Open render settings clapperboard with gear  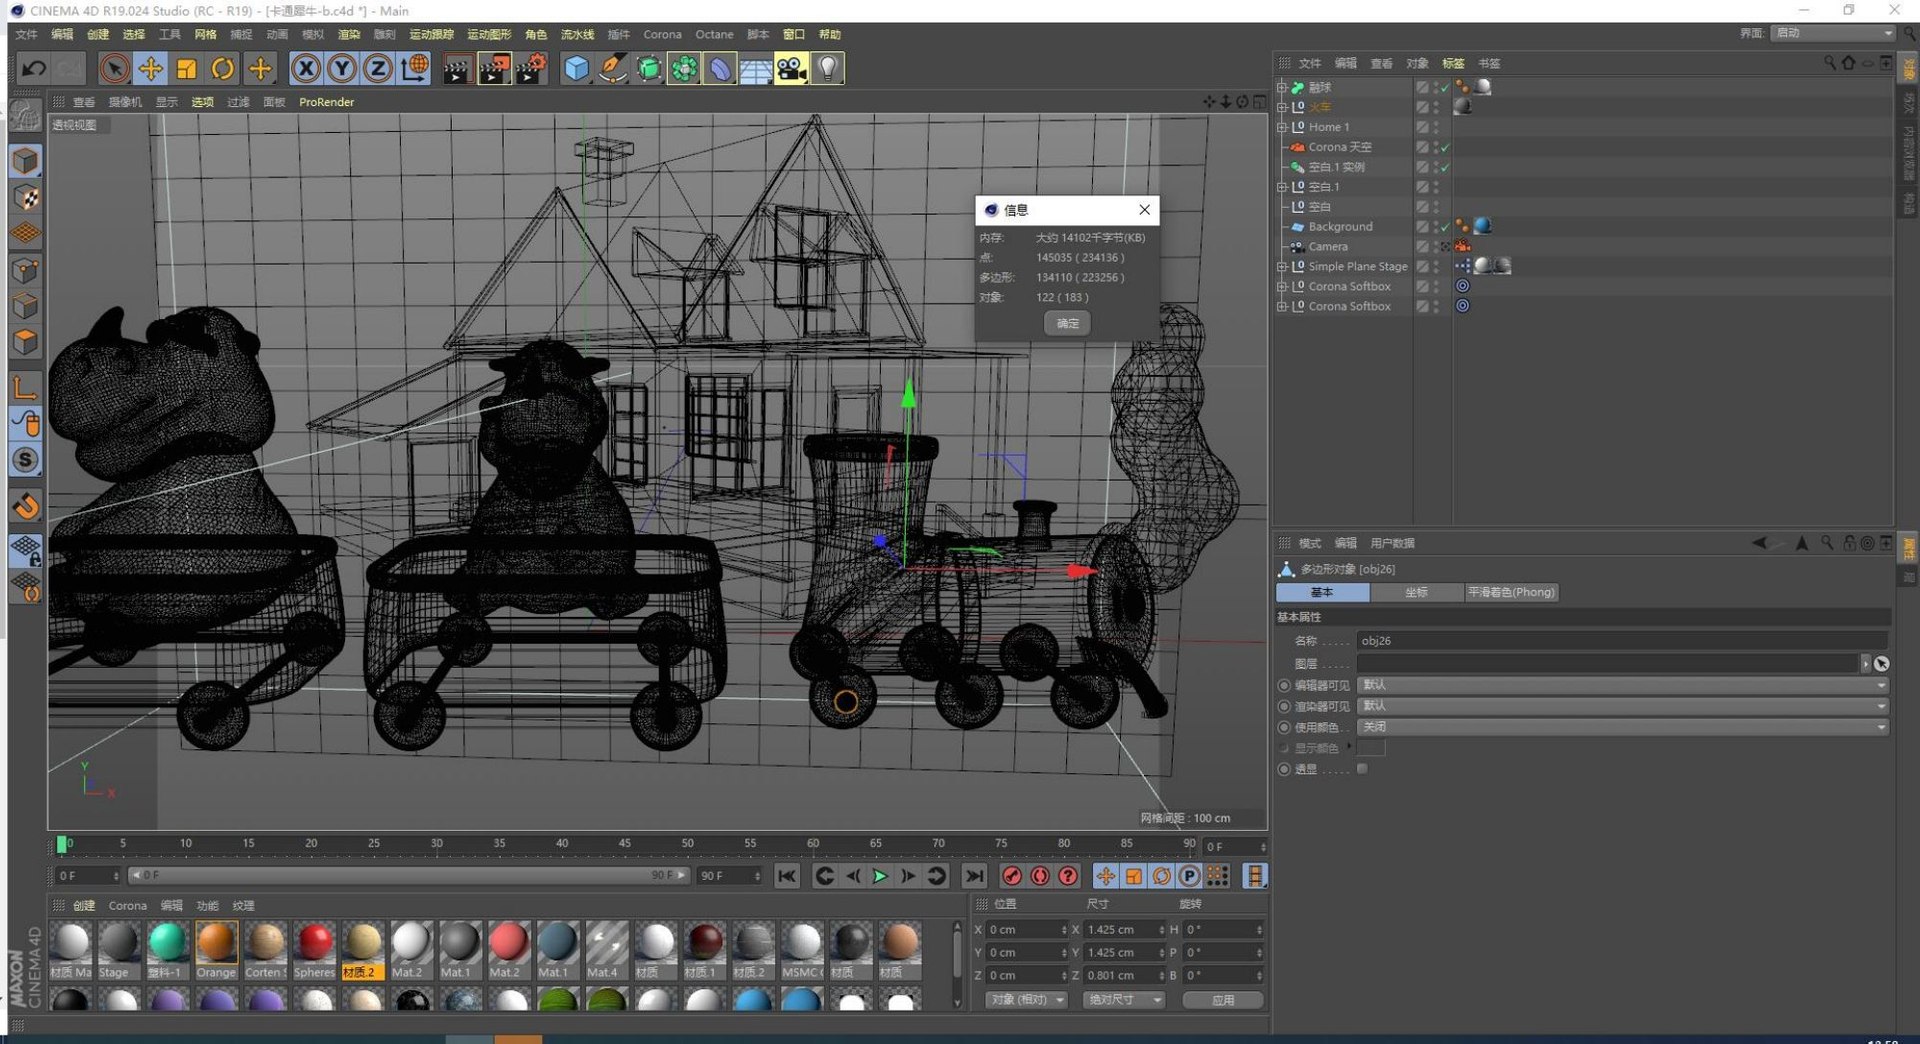coord(530,68)
